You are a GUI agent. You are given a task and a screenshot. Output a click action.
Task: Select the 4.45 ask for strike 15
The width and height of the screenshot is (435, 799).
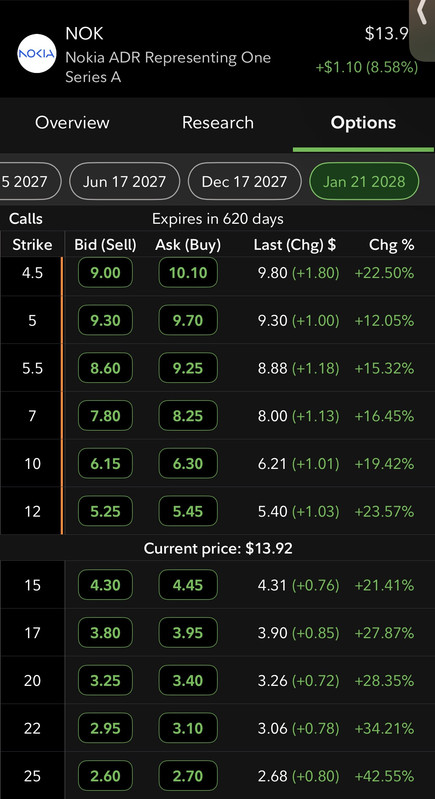(188, 585)
